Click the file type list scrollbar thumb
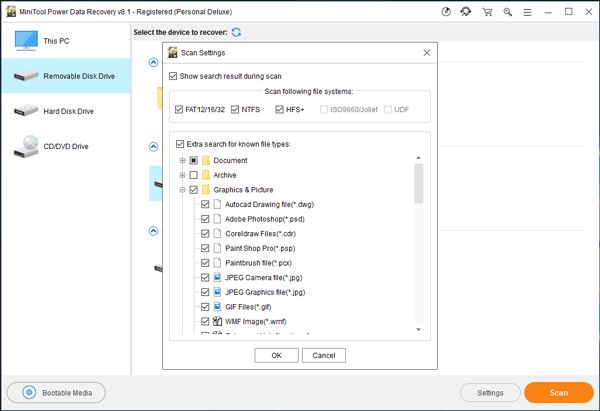600x411 pixels. pyautogui.click(x=419, y=184)
